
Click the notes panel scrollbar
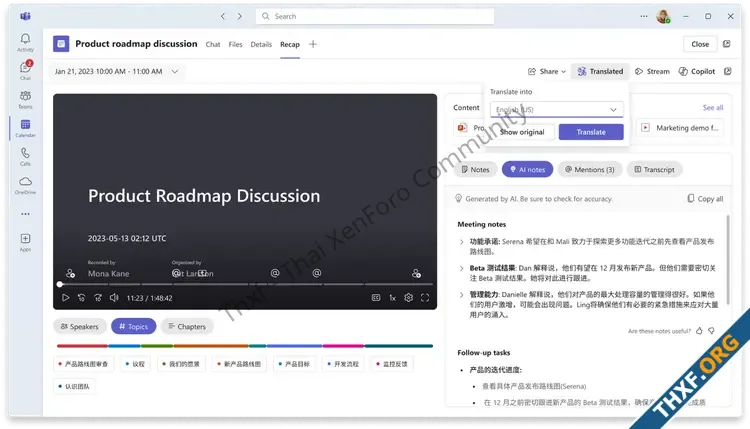point(728,260)
